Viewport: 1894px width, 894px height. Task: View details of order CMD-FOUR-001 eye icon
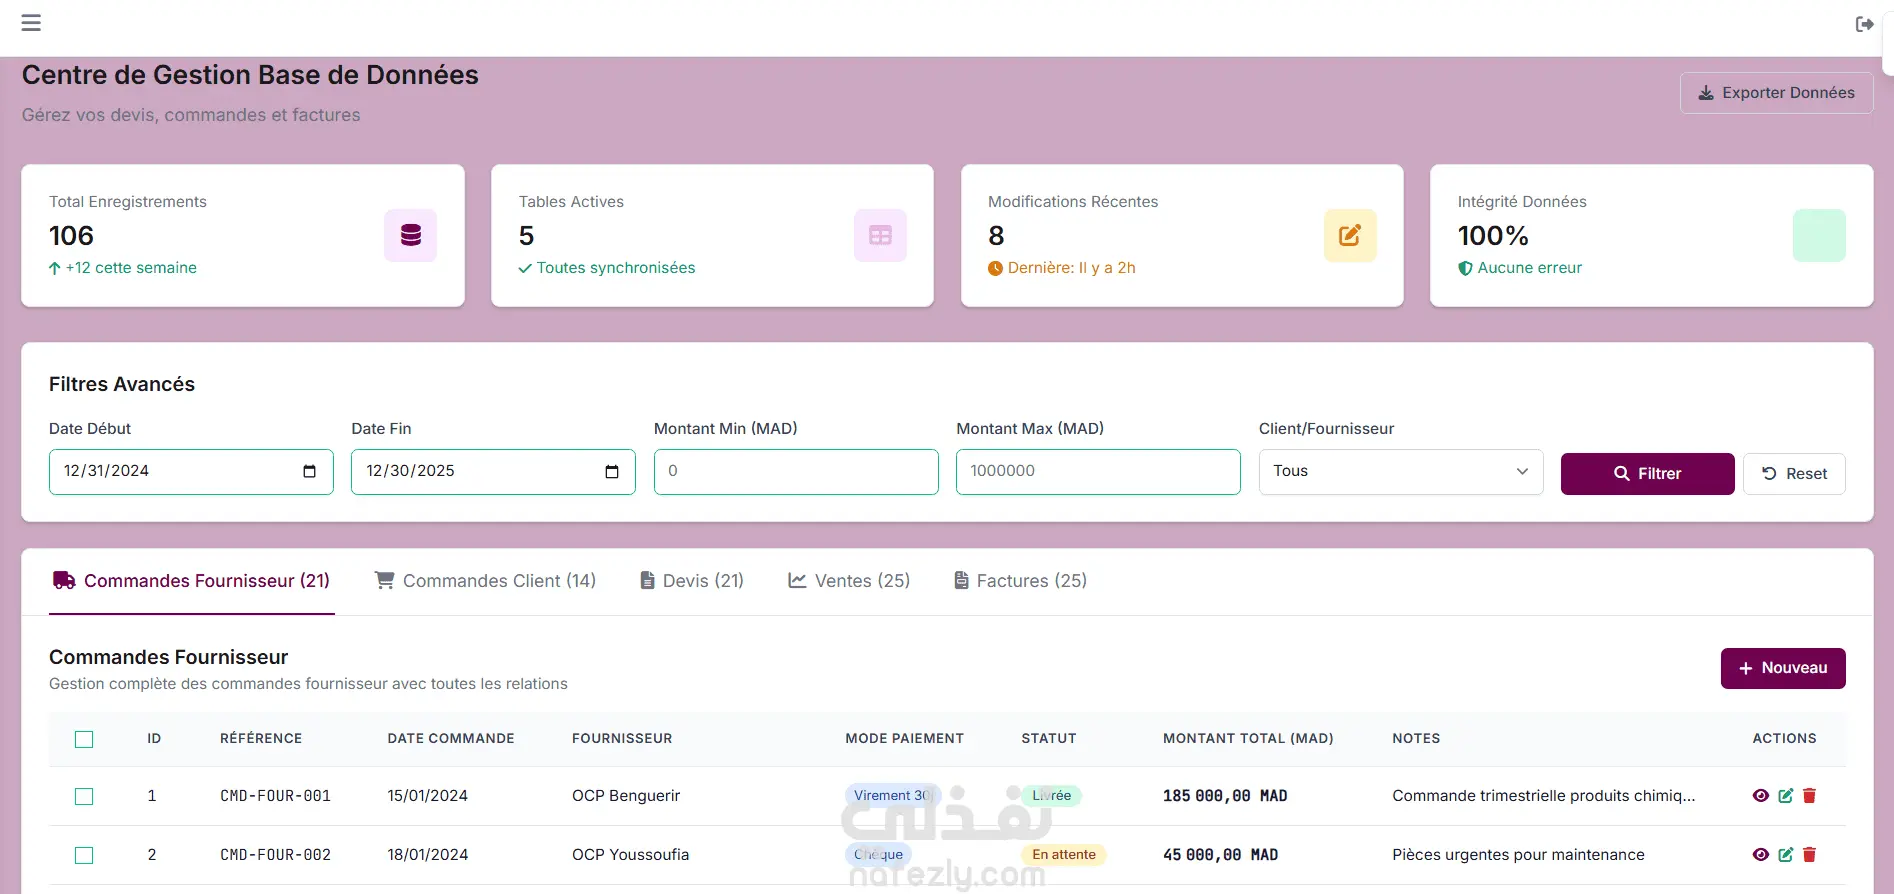pyautogui.click(x=1761, y=796)
